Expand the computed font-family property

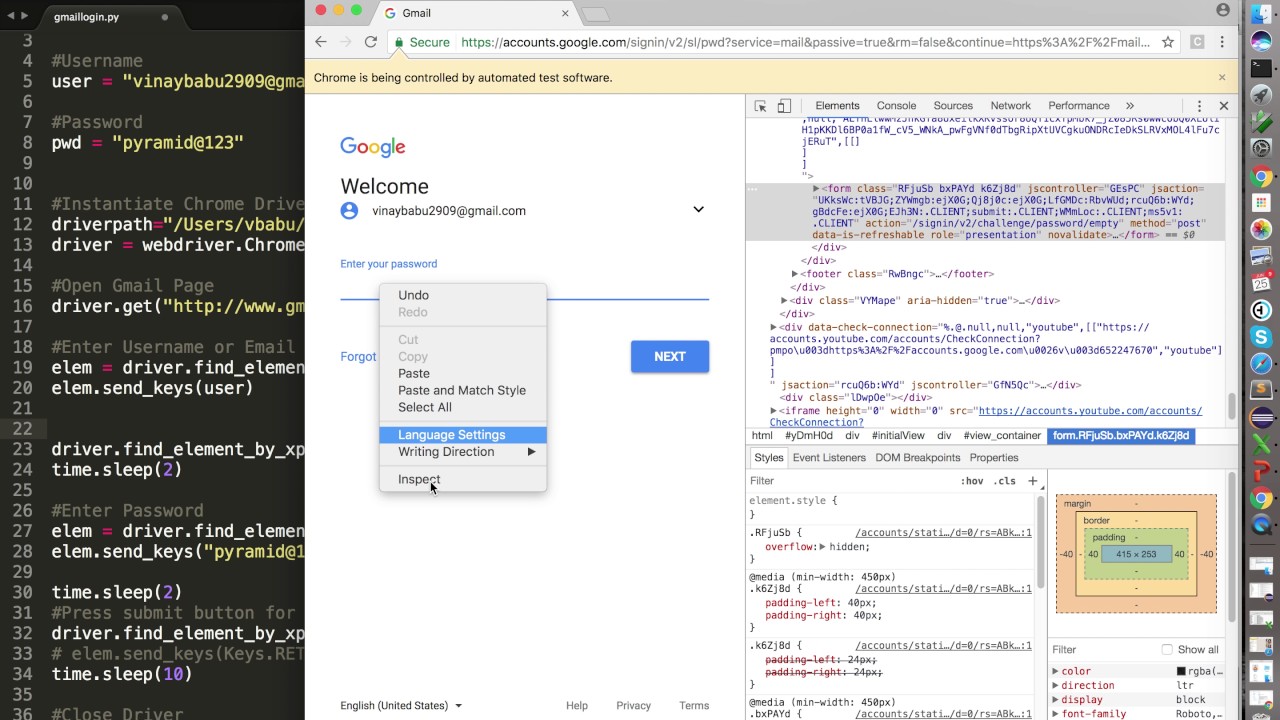click(x=1056, y=714)
